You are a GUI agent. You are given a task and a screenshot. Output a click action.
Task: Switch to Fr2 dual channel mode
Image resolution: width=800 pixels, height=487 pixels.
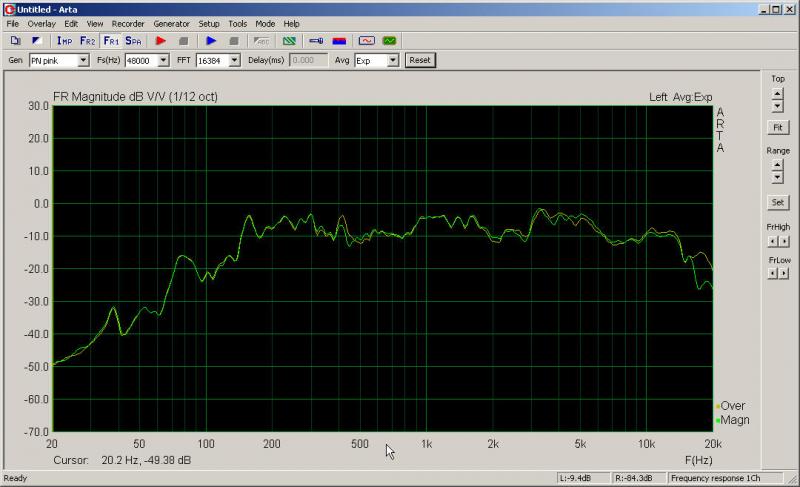(x=88, y=41)
